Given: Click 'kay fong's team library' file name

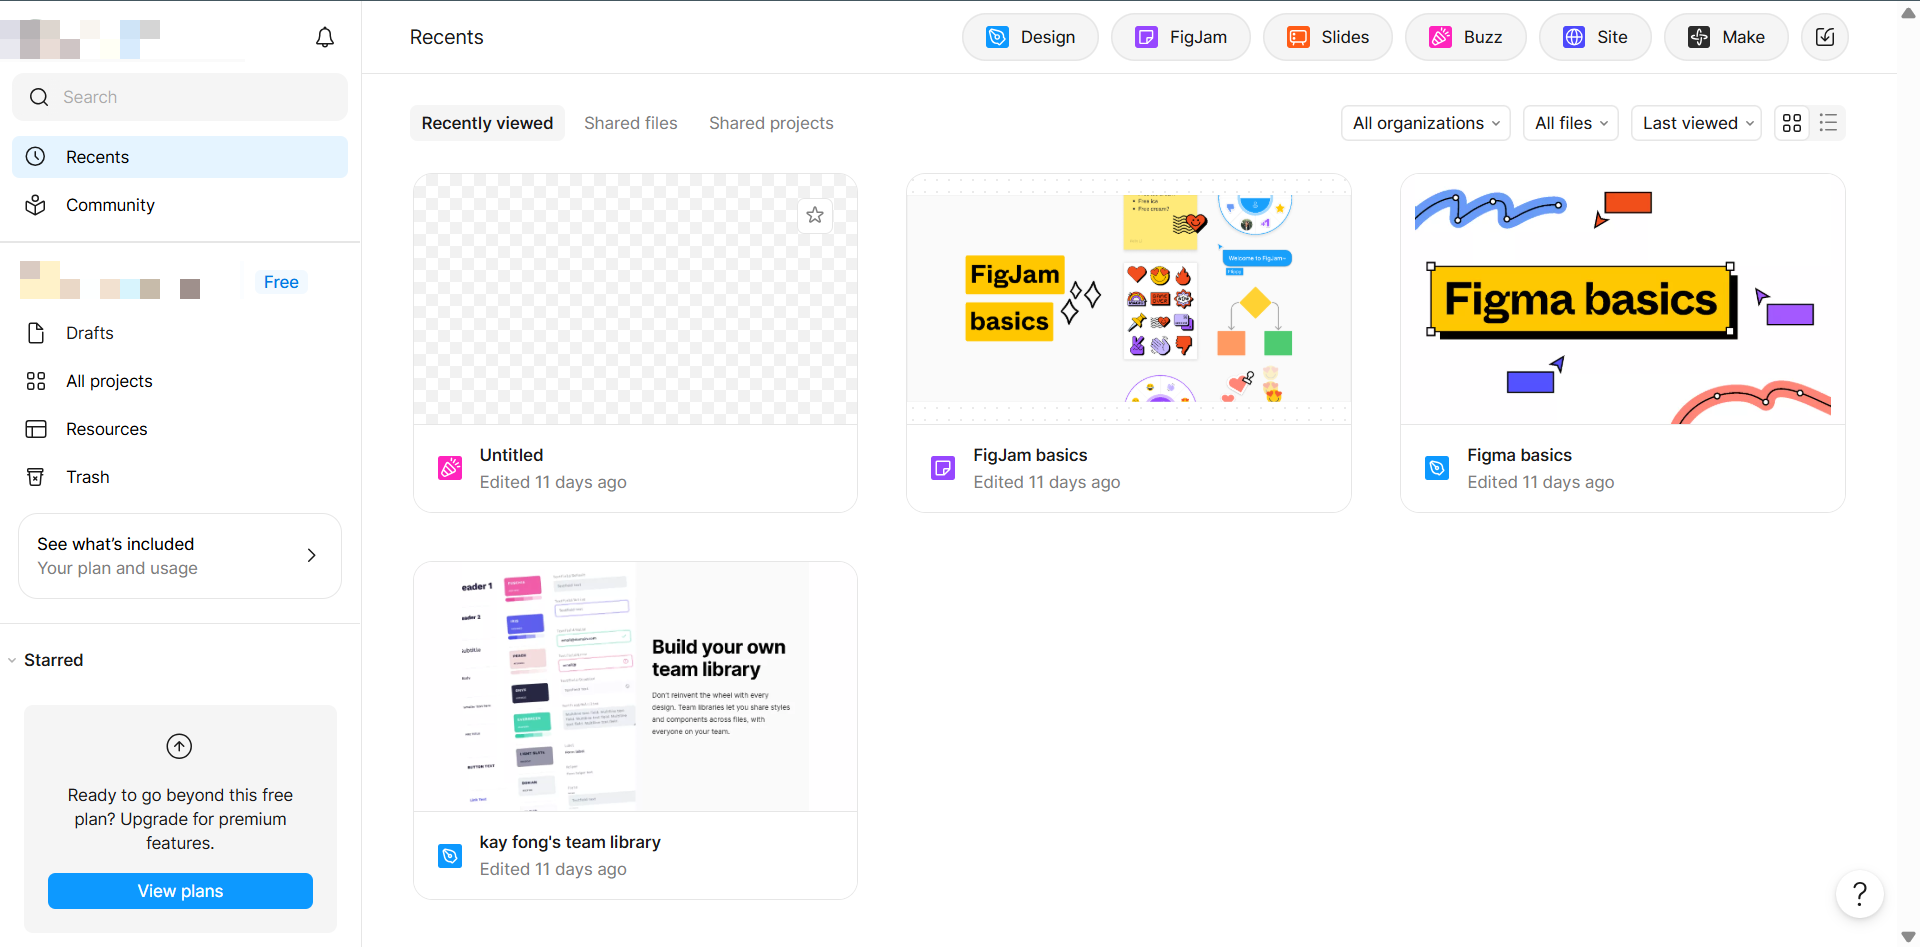Looking at the screenshot, I should pyautogui.click(x=570, y=842).
